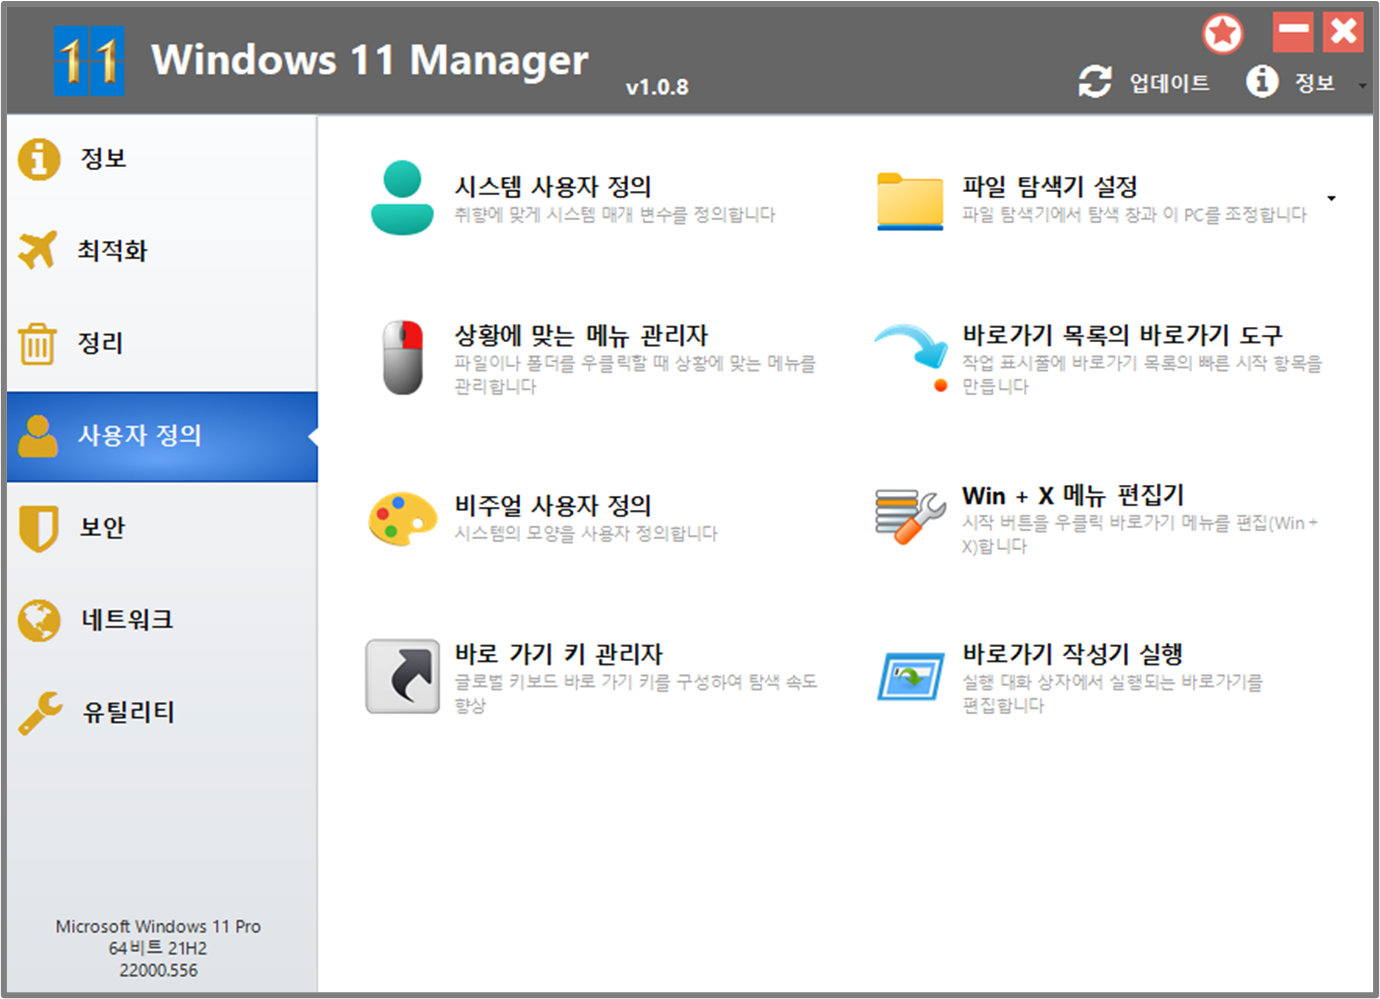Viewport: 1380px width, 999px height.
Task: Expand the dropdown arrow next to 정보 header
Action: (x=1362, y=86)
